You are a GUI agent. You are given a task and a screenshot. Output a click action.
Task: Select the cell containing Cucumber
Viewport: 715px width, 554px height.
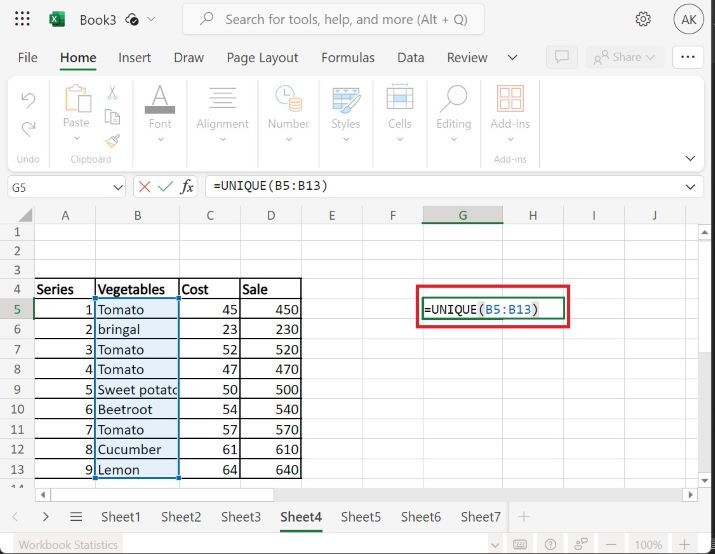[137, 449]
